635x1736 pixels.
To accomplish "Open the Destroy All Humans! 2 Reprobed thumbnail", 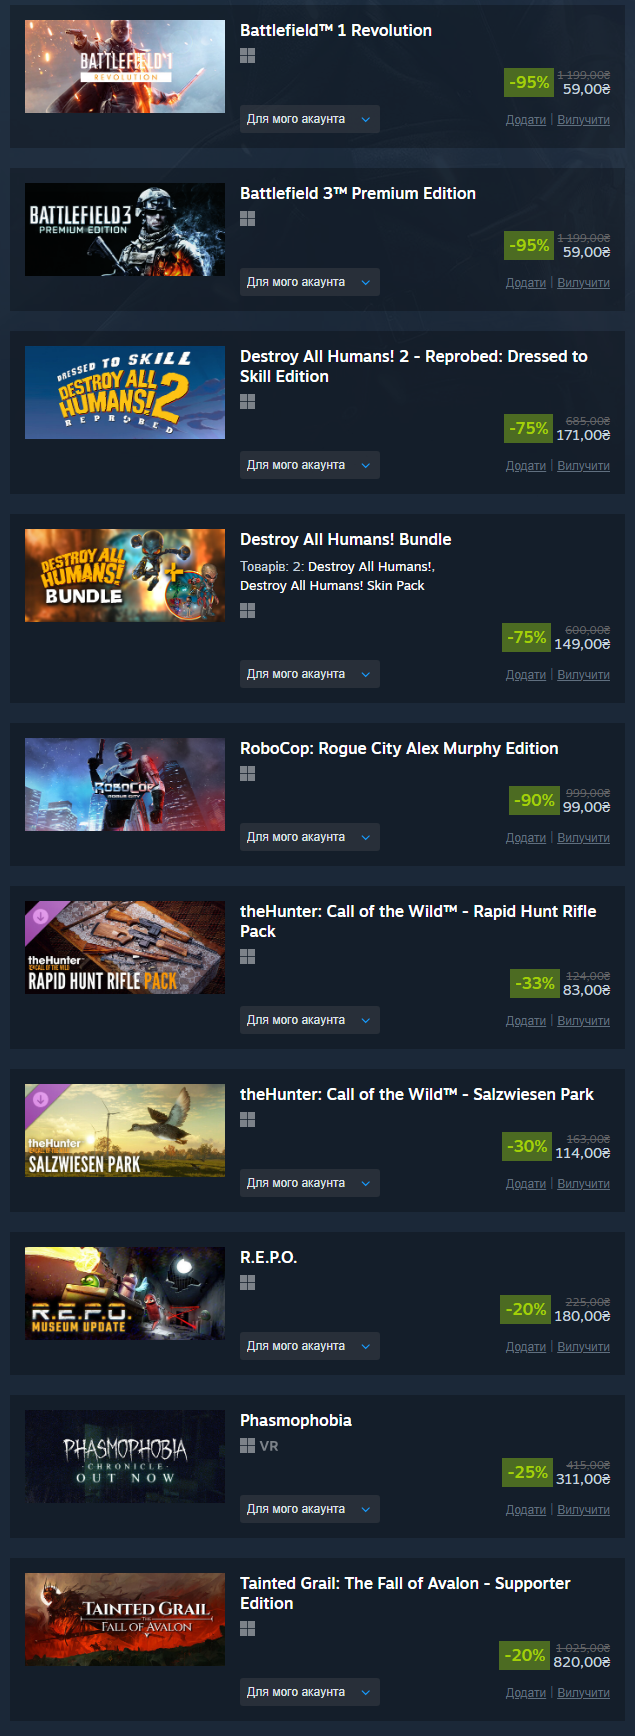I will [x=125, y=392].
